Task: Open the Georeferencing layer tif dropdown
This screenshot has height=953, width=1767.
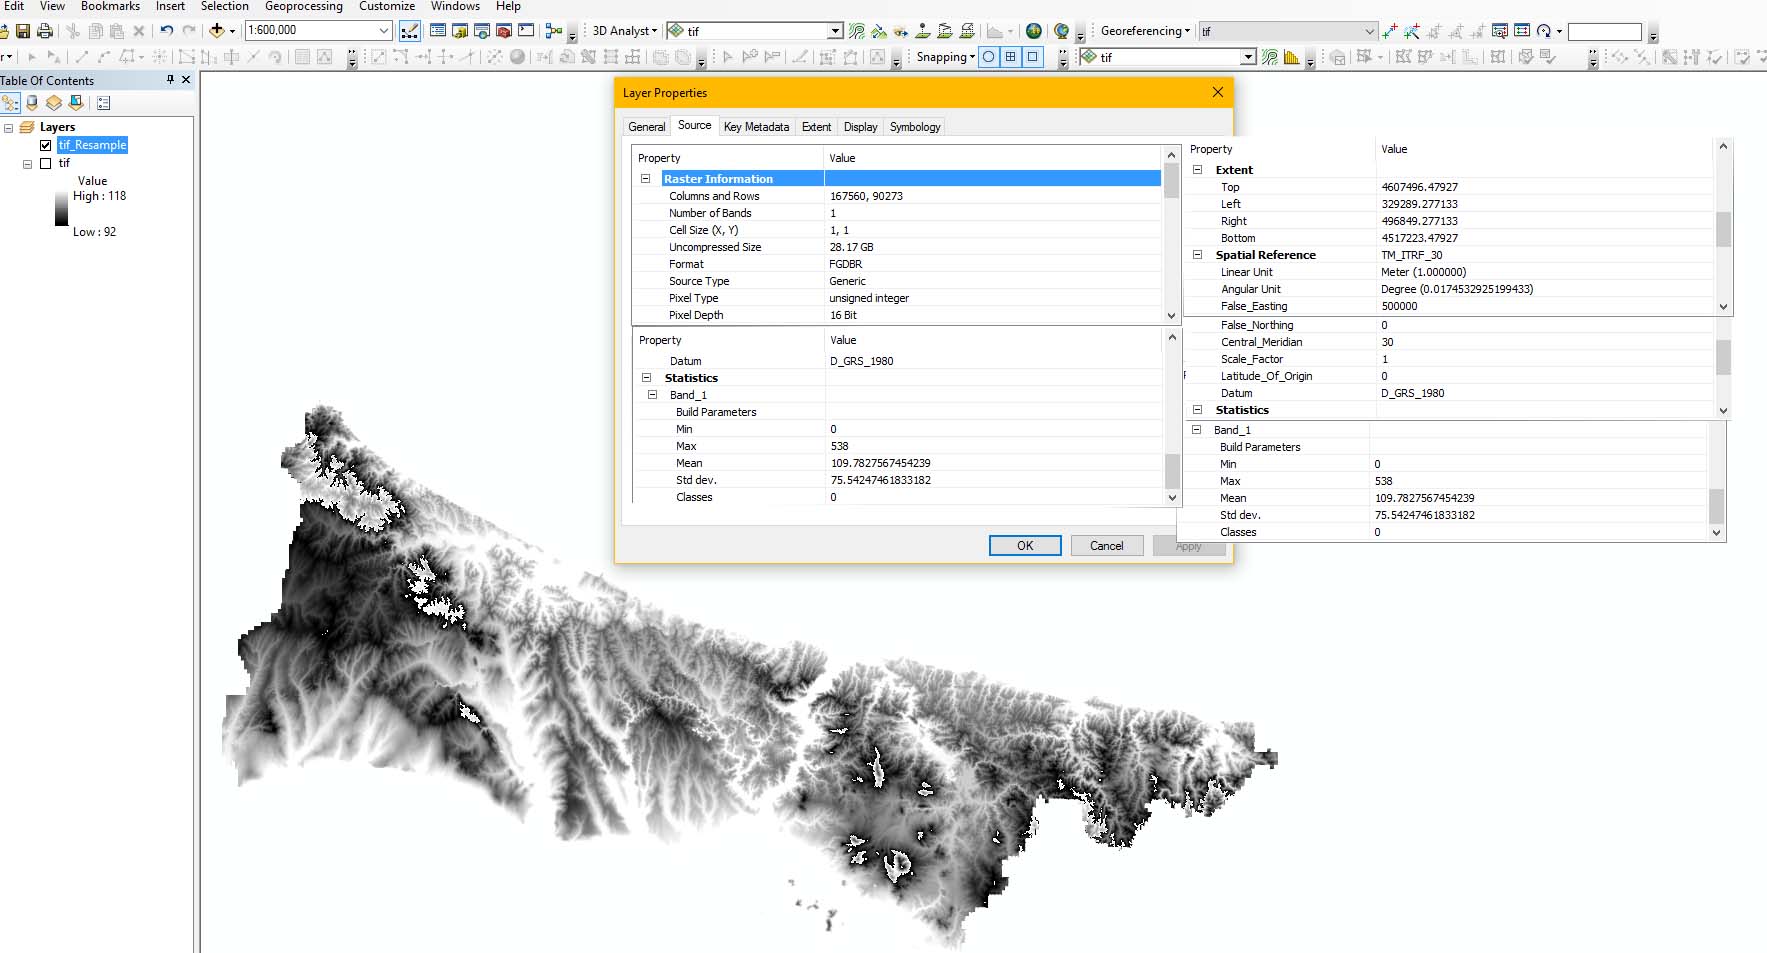Action: pos(1370,31)
